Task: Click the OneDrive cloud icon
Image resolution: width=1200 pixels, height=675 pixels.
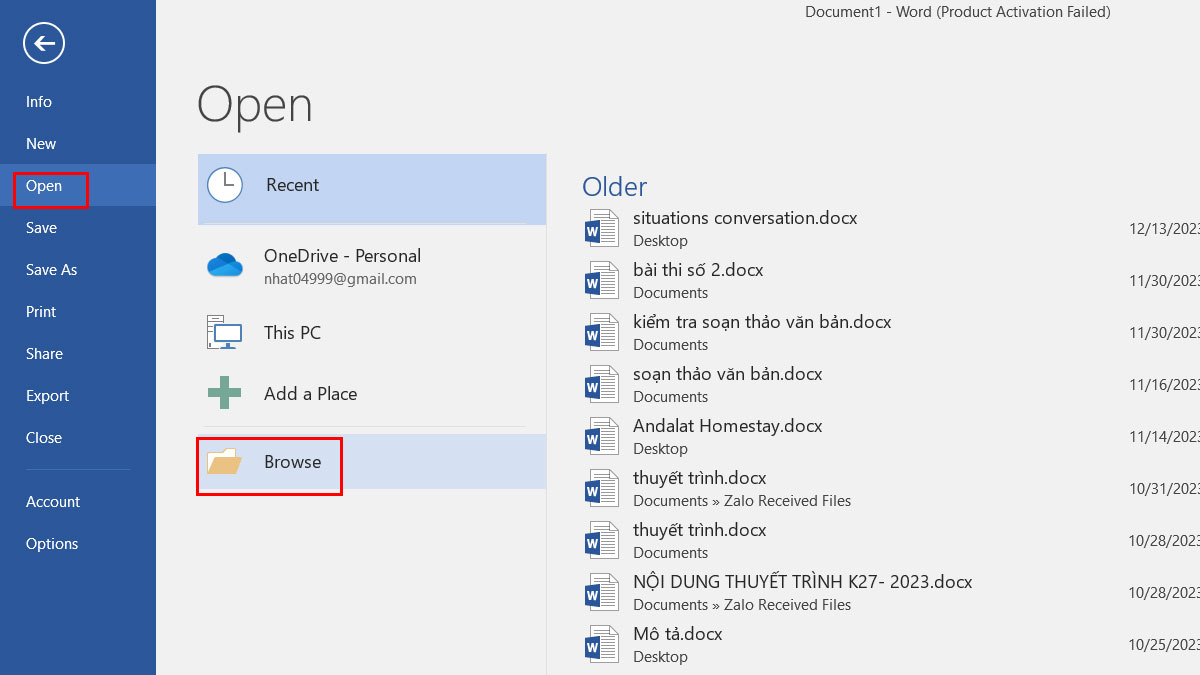Action: (x=225, y=266)
